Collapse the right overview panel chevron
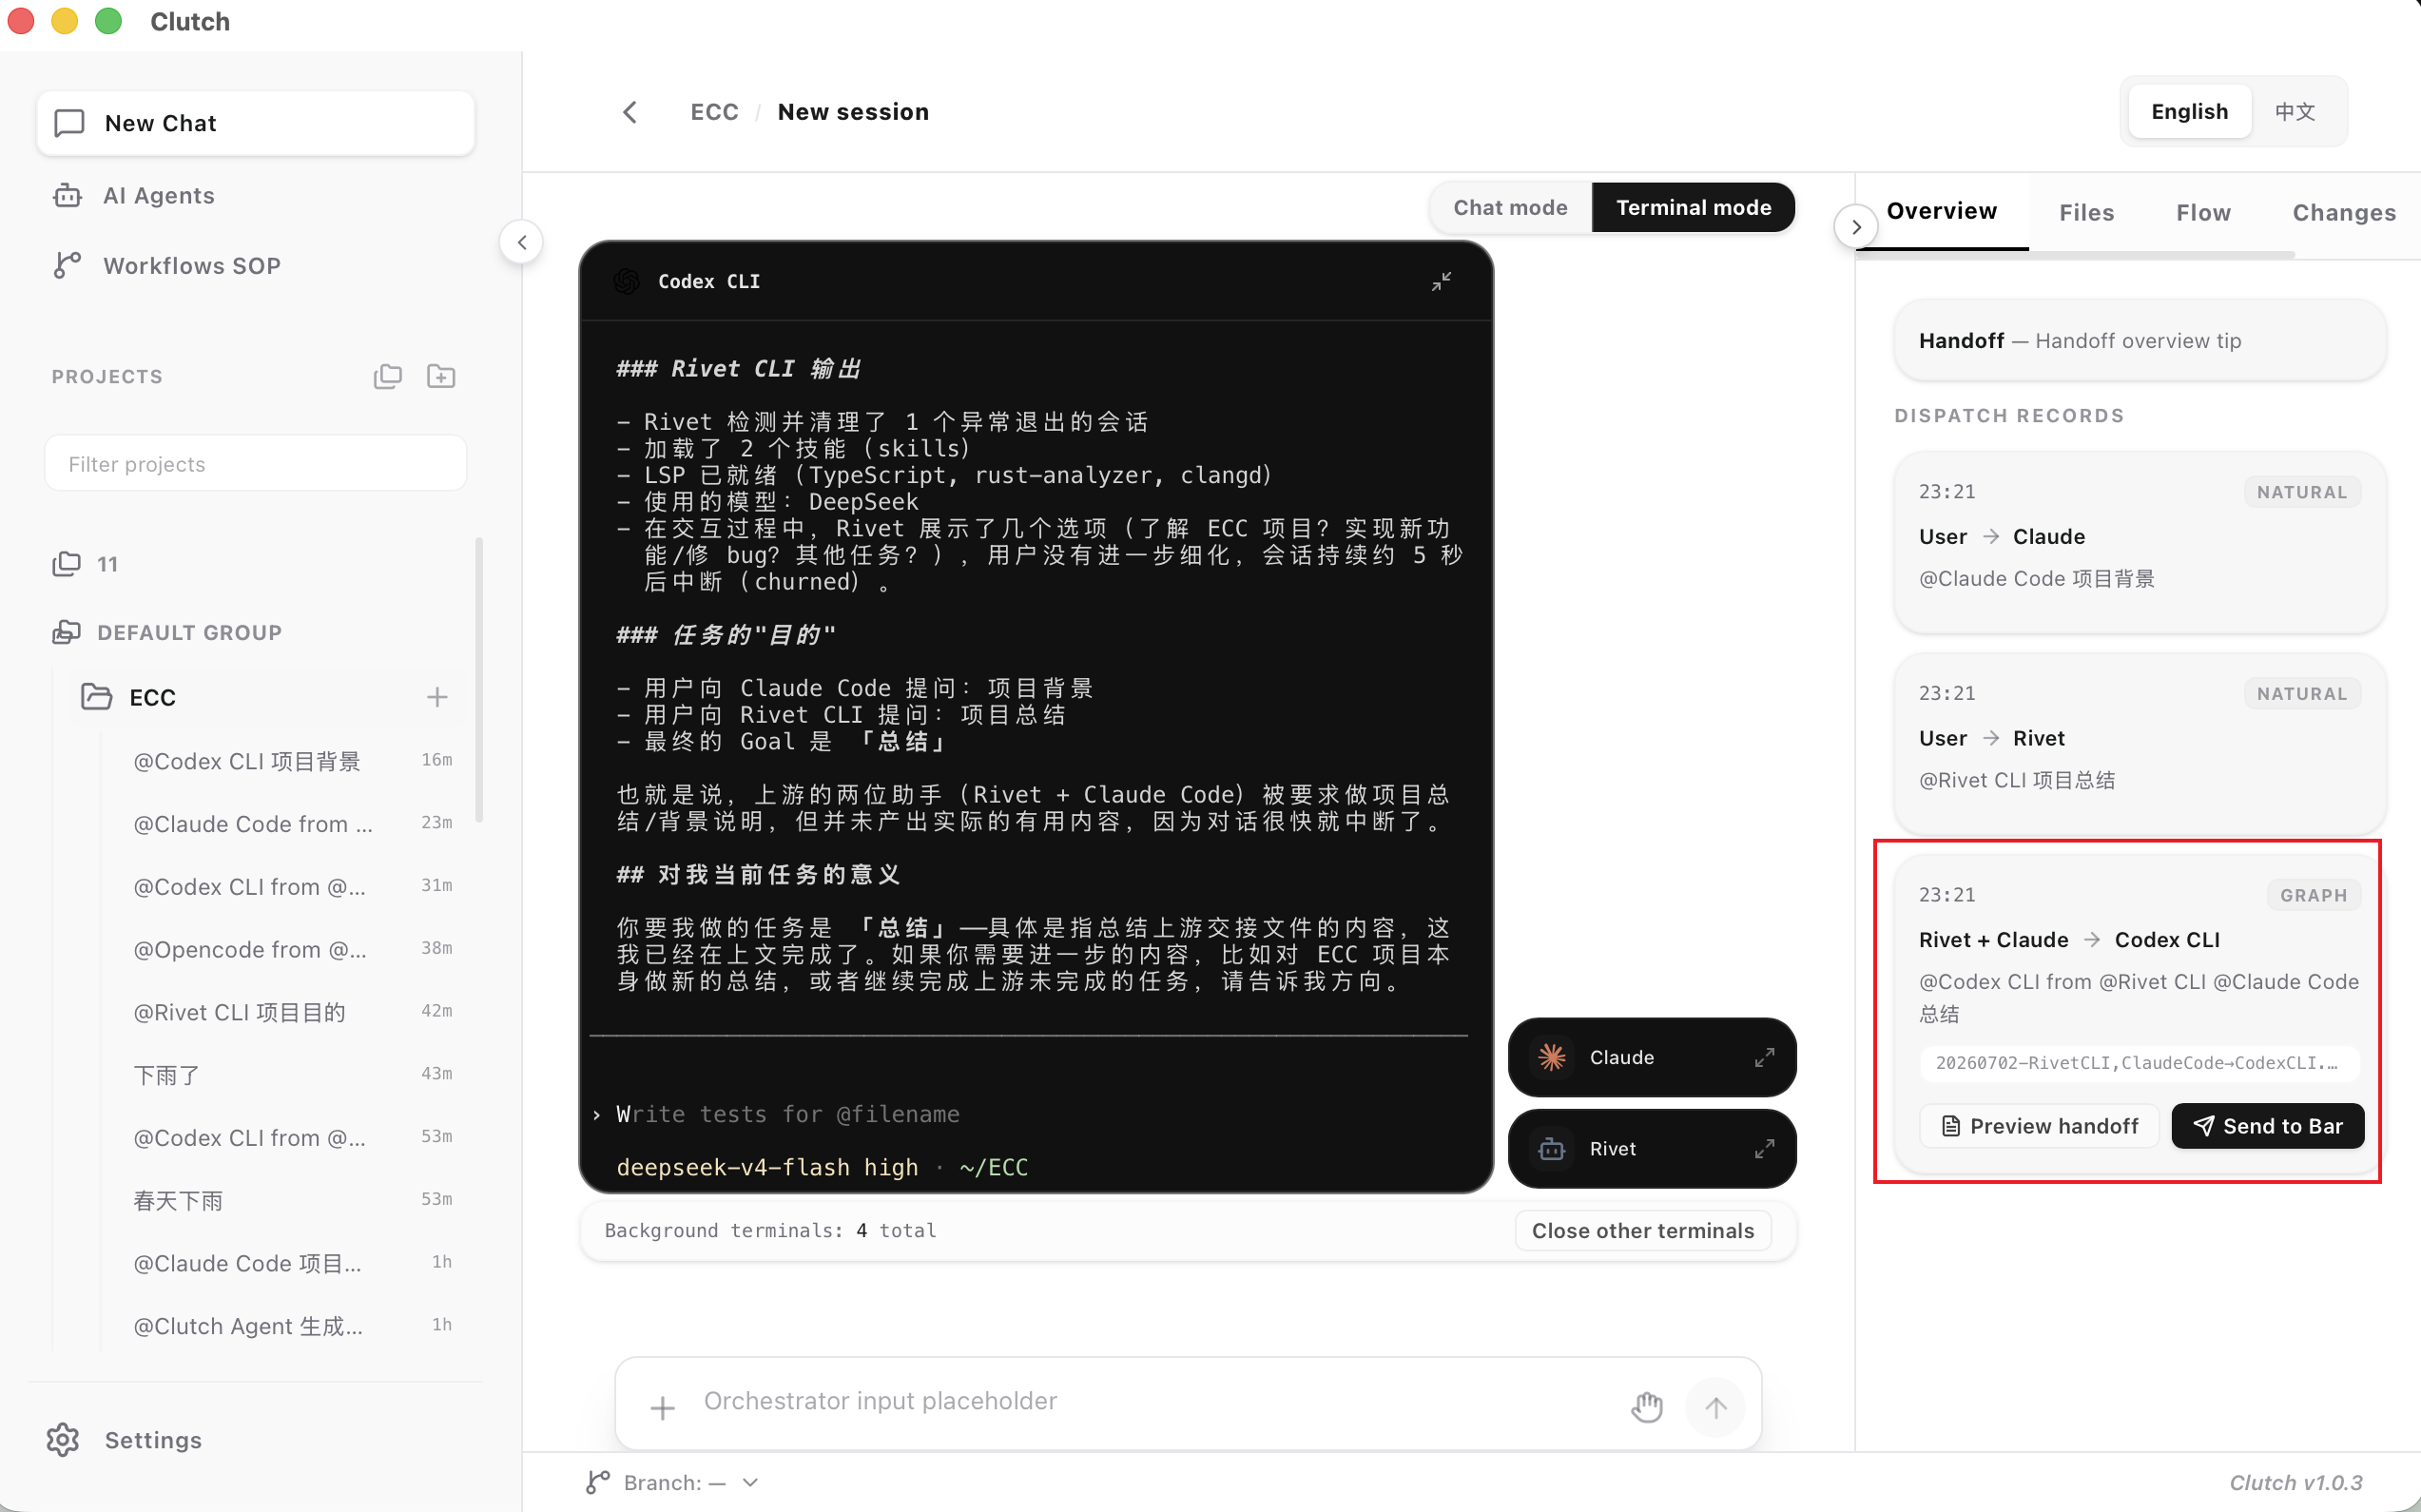This screenshot has height=1512, width=2421. point(1856,227)
